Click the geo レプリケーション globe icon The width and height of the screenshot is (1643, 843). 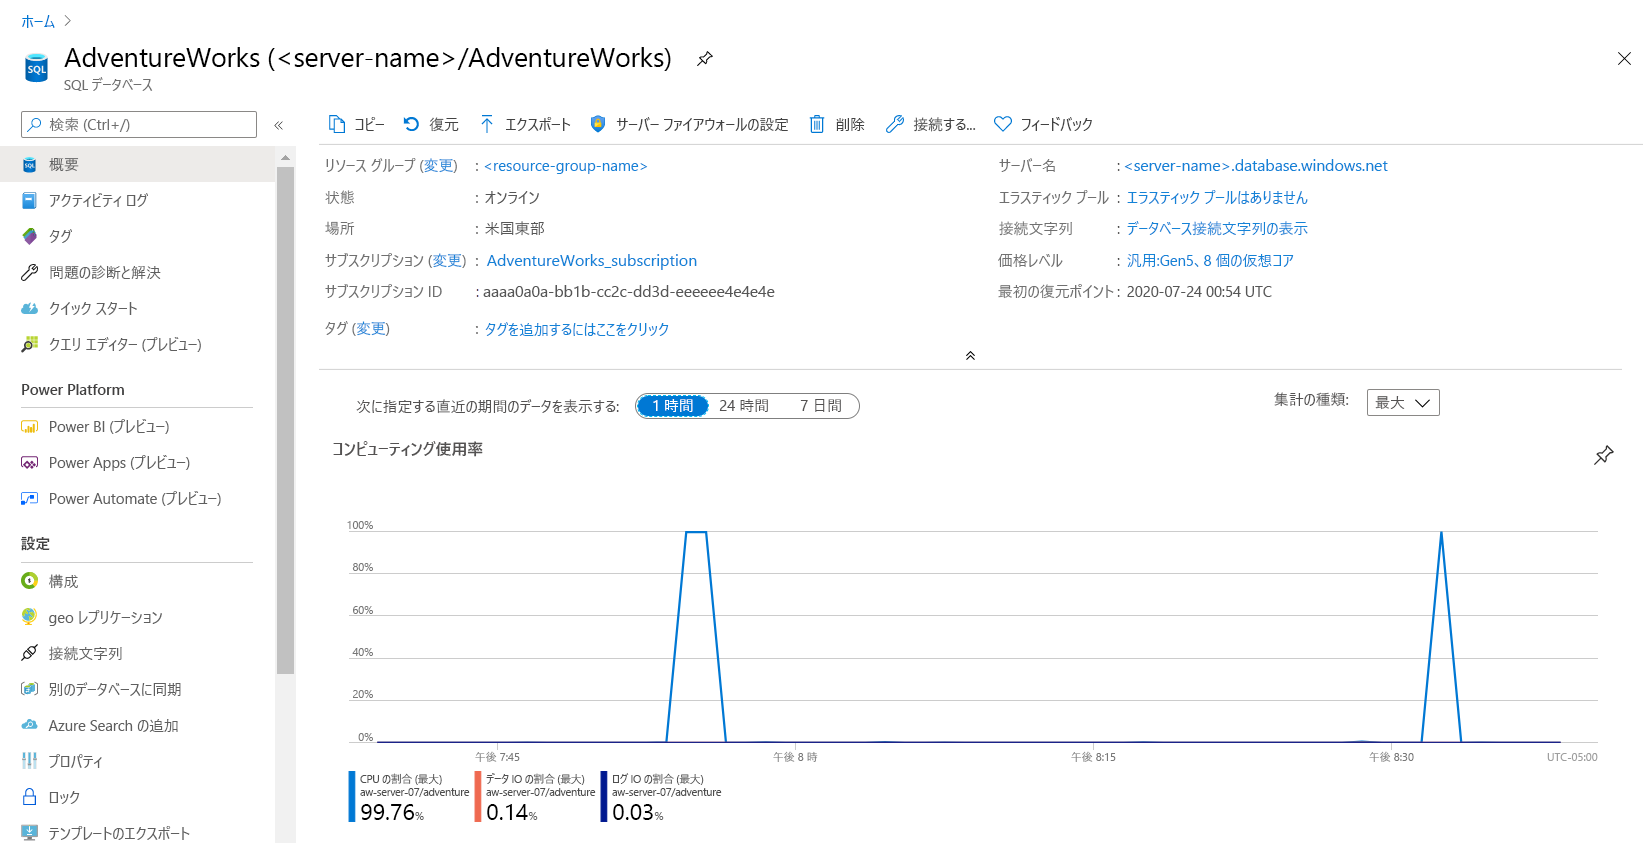pos(30,617)
